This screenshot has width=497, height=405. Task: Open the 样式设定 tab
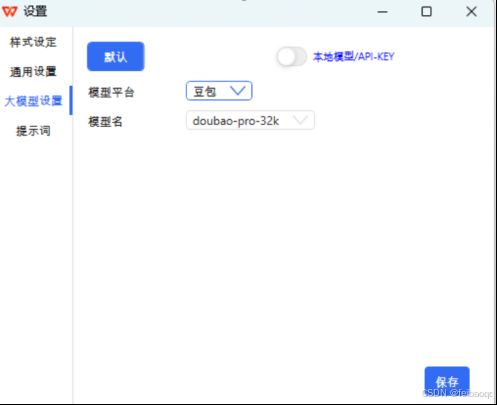tap(33, 42)
